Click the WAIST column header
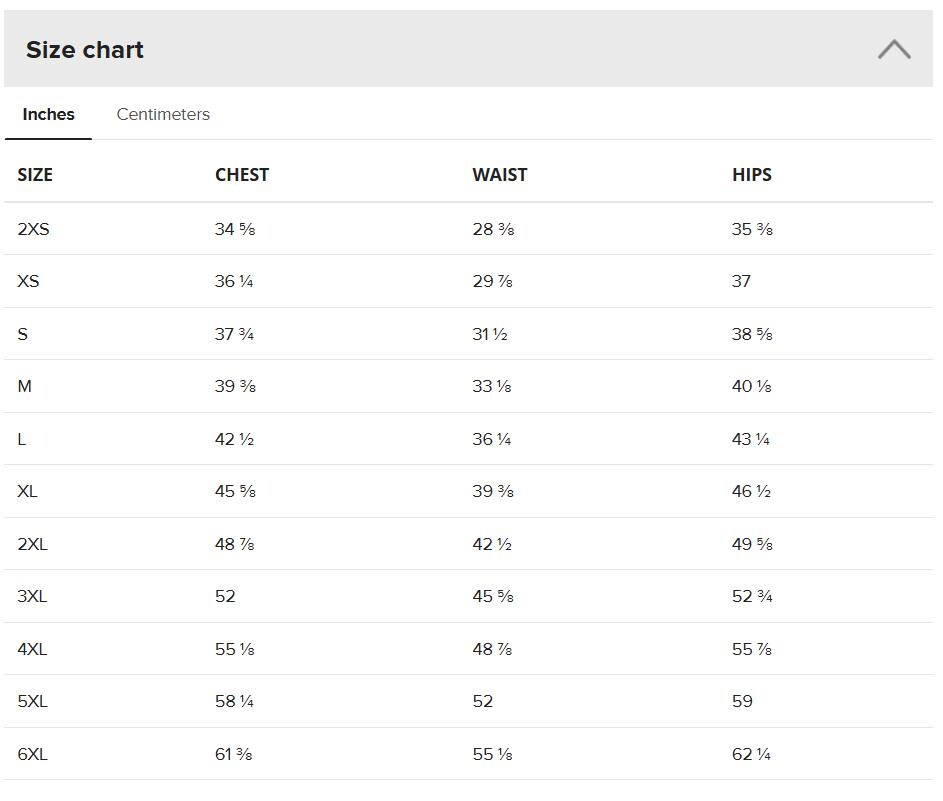The width and height of the screenshot is (943, 801). point(500,175)
